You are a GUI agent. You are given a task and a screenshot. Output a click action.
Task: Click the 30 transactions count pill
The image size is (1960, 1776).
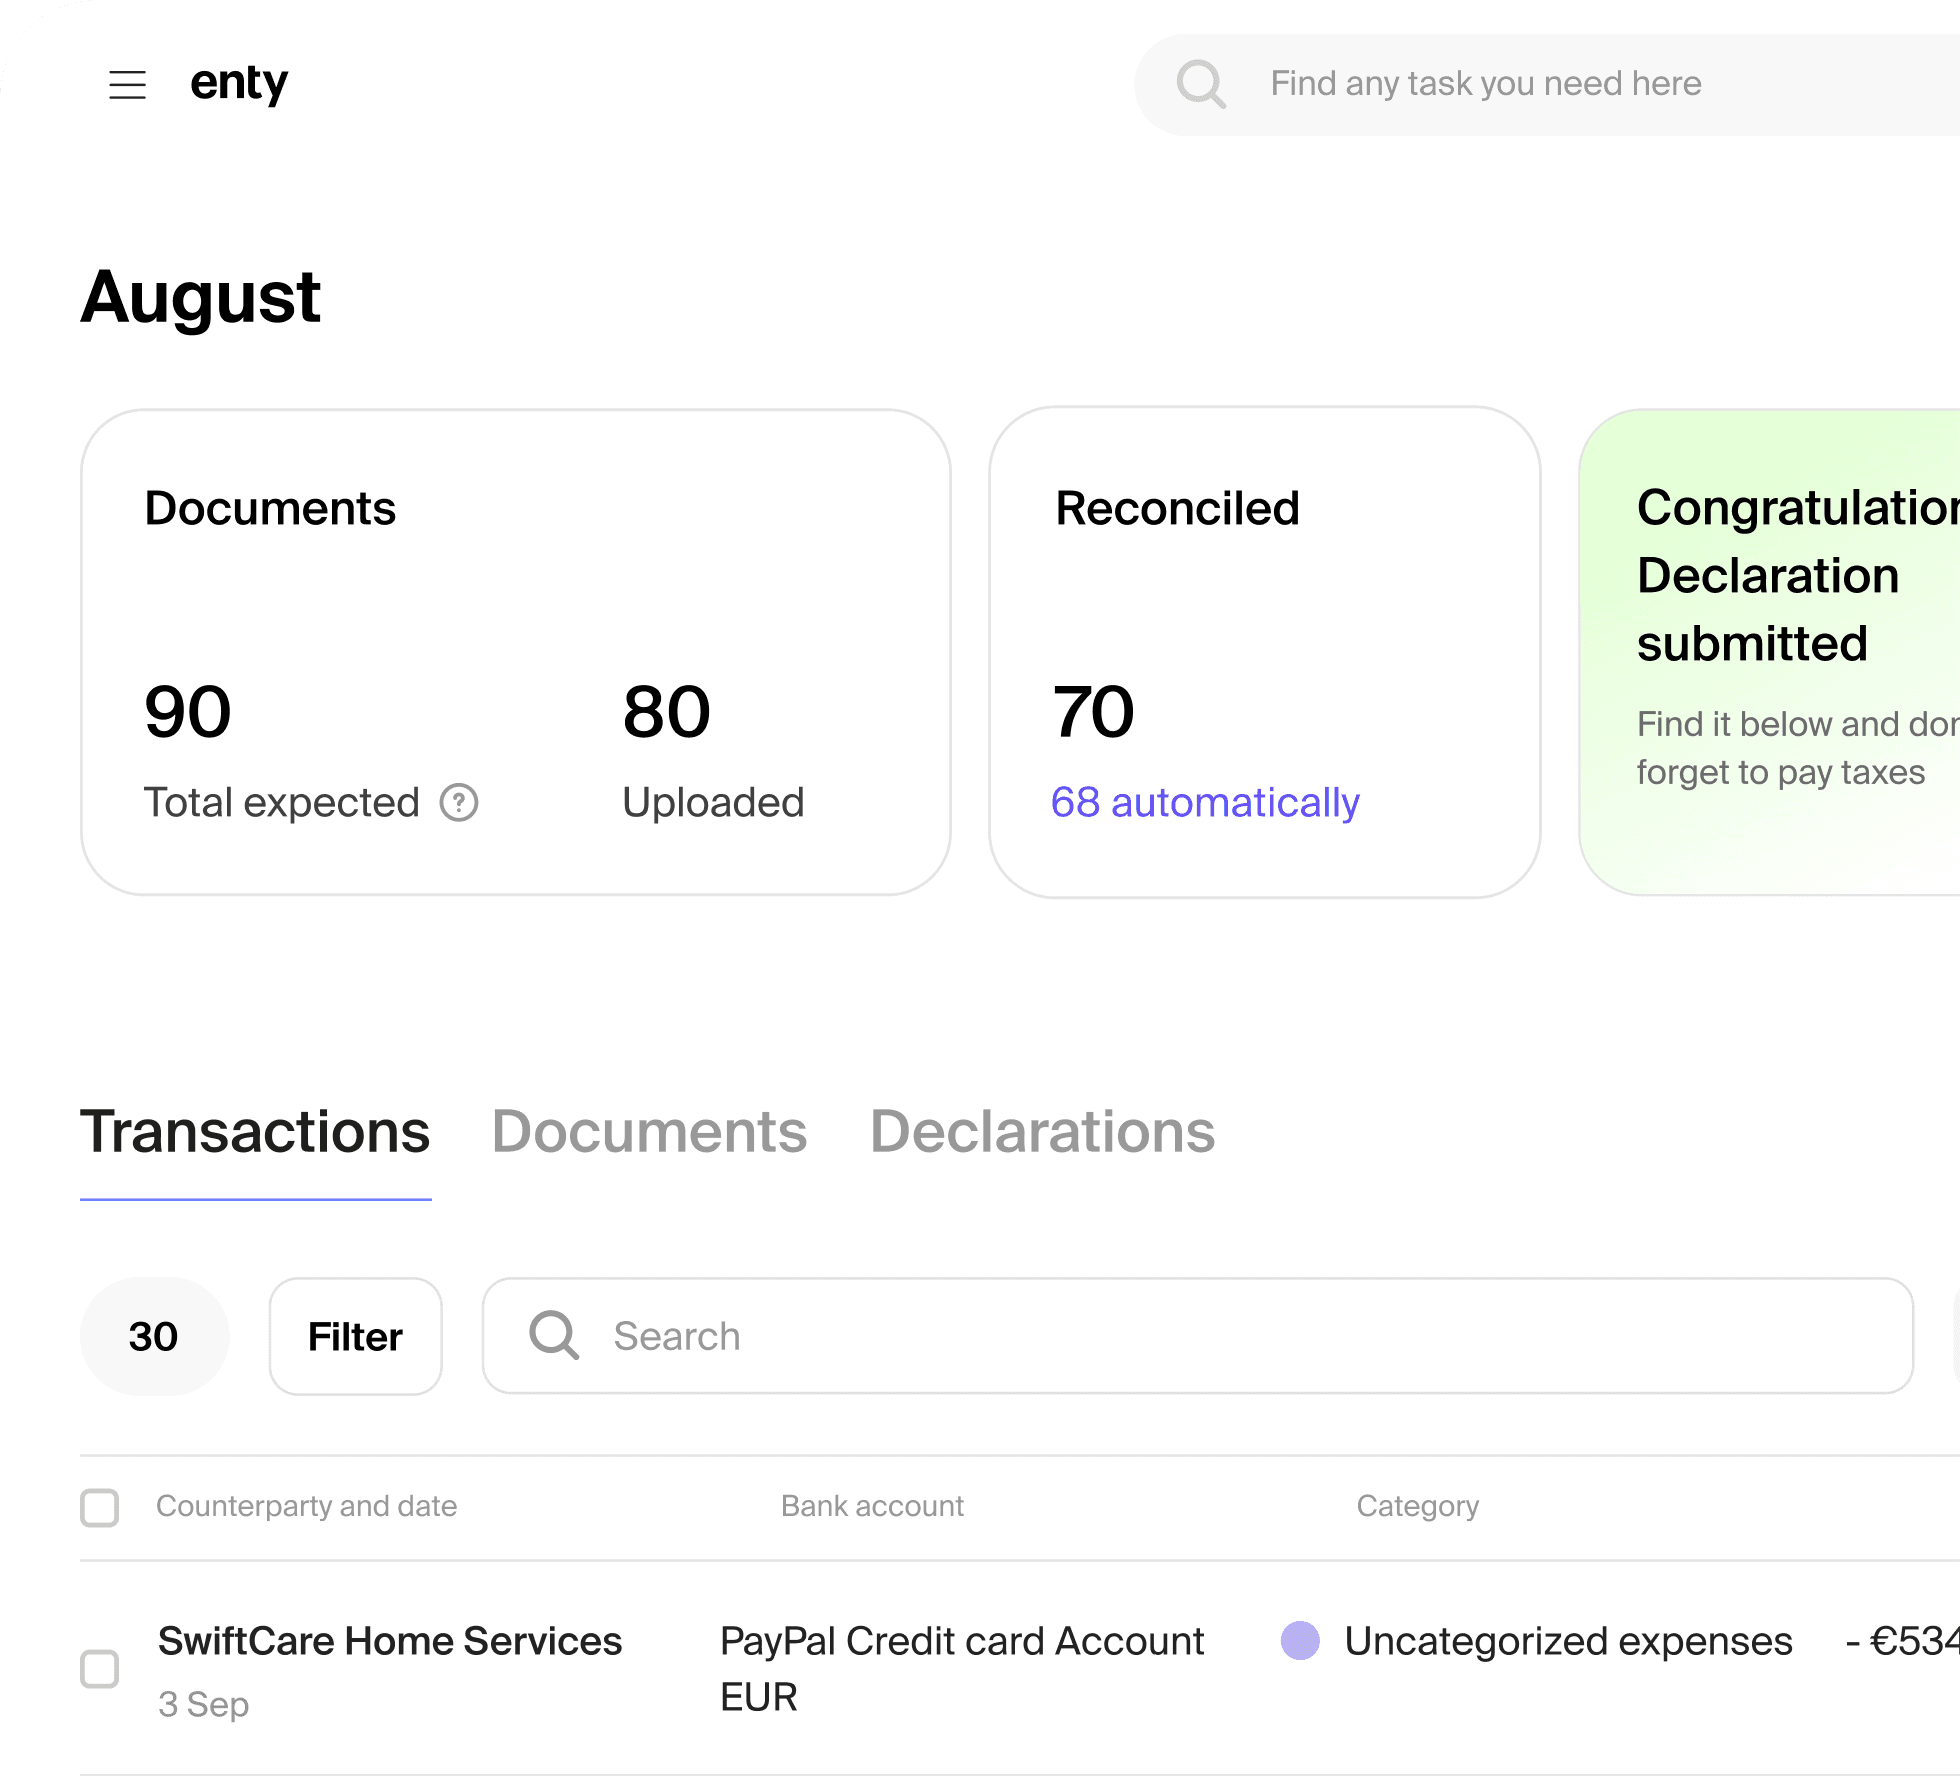pyautogui.click(x=154, y=1336)
